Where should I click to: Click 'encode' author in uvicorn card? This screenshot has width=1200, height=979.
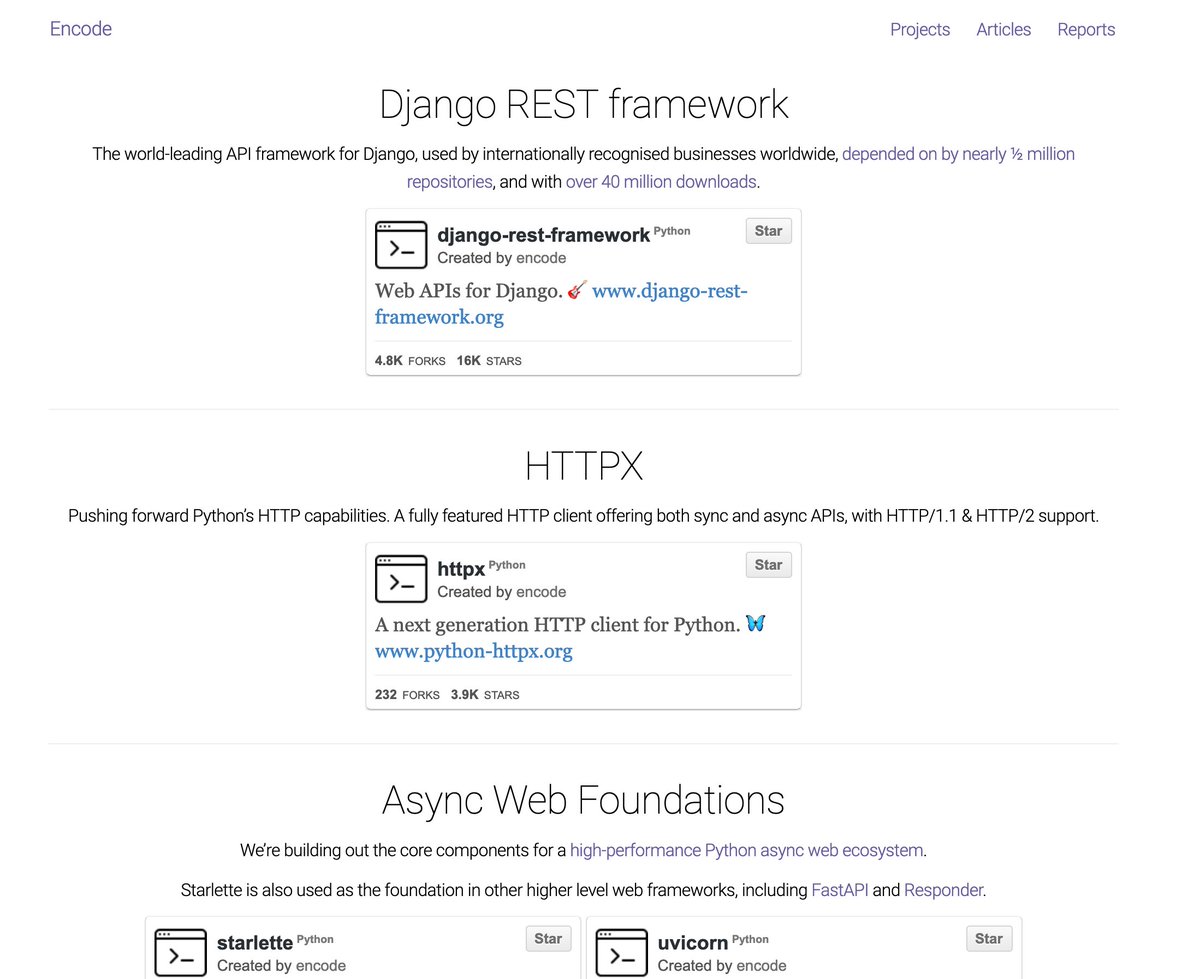[x=761, y=966]
